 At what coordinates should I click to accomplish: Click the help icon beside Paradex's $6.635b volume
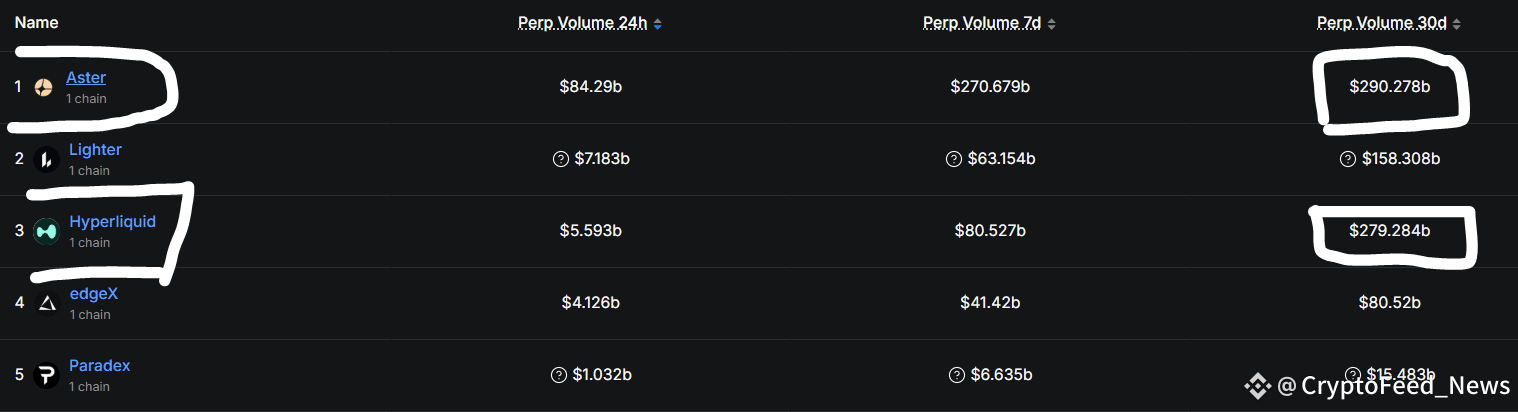pos(957,375)
